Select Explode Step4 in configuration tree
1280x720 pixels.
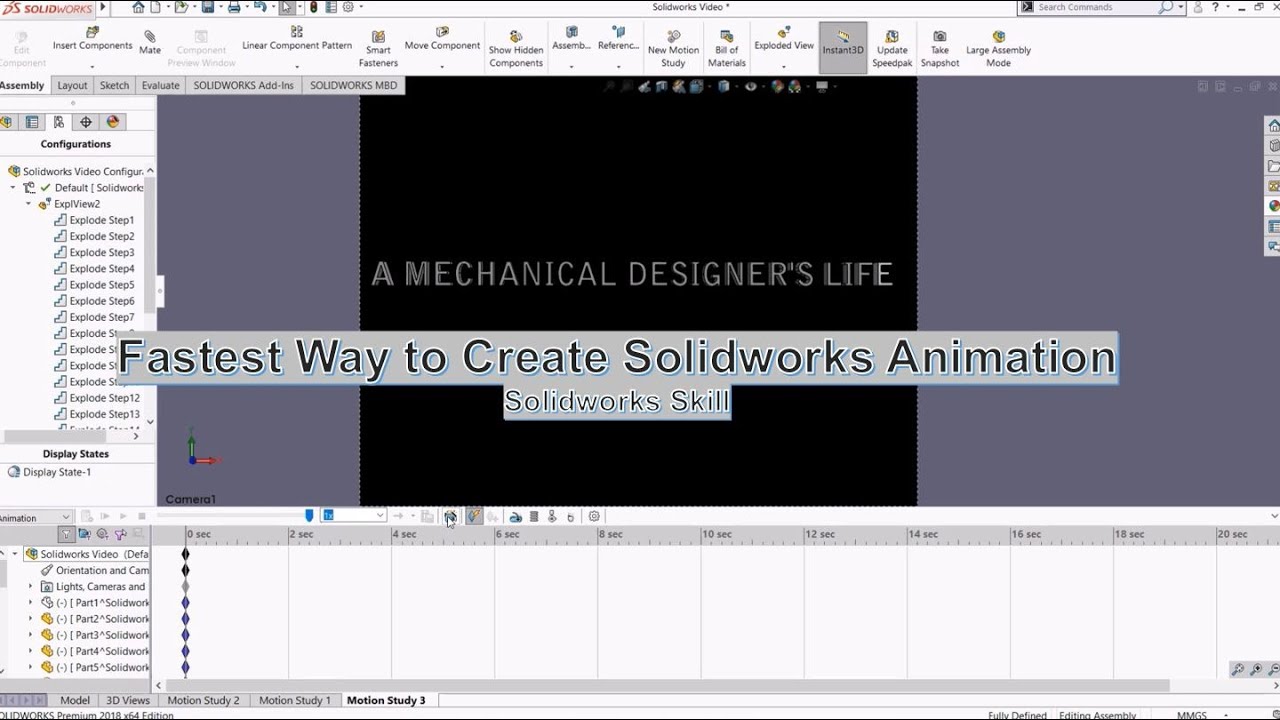tap(95, 268)
